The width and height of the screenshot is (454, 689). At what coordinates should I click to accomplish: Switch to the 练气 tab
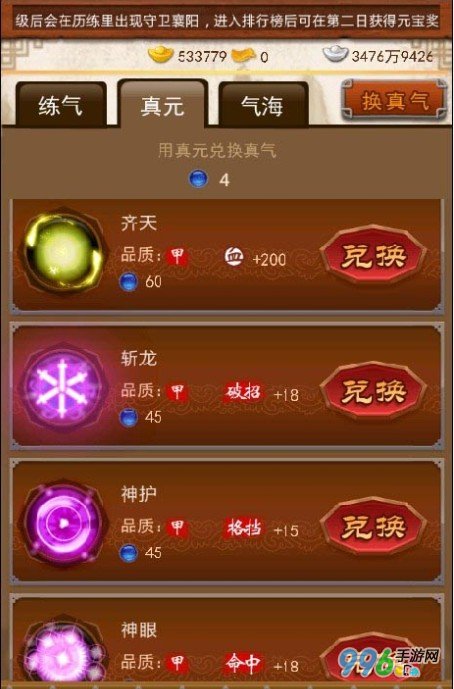click(x=61, y=105)
